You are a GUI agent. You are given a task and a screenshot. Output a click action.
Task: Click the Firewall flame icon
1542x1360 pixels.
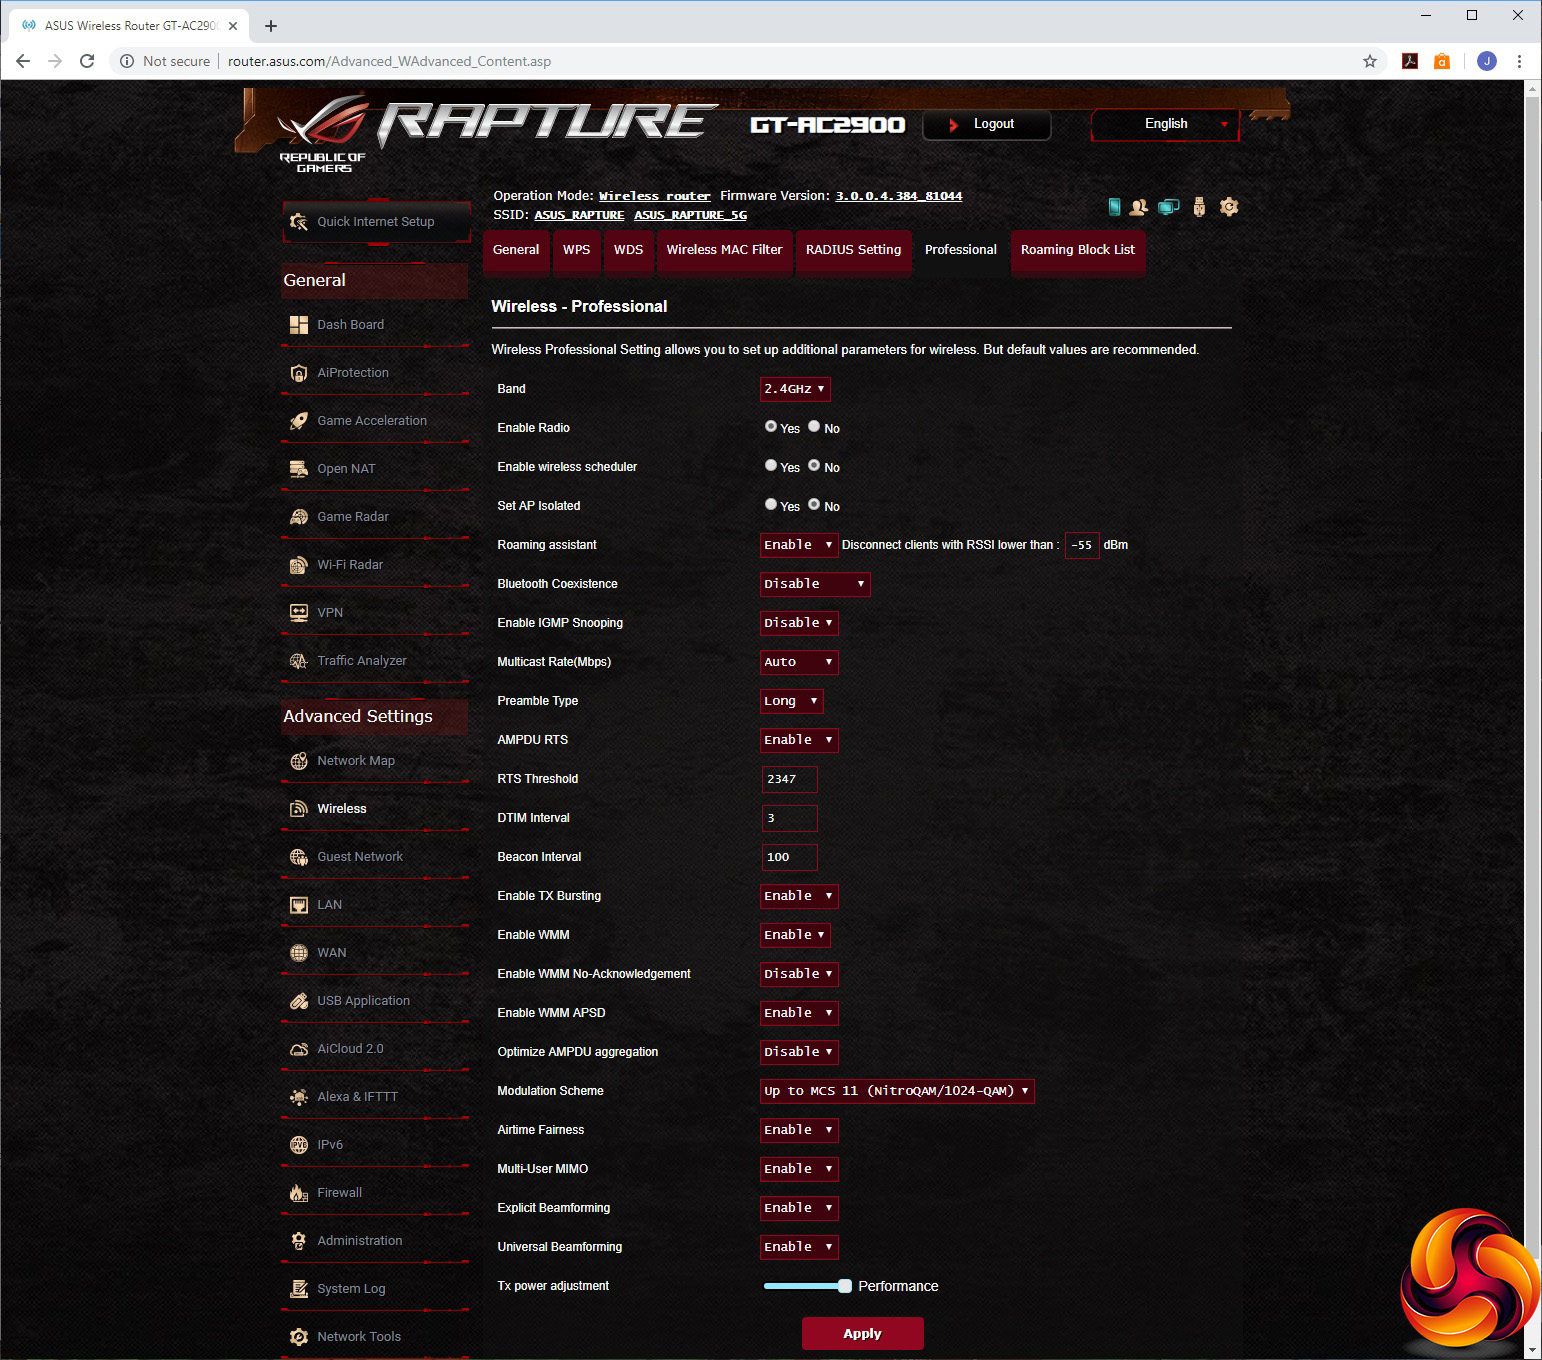[x=298, y=1193]
